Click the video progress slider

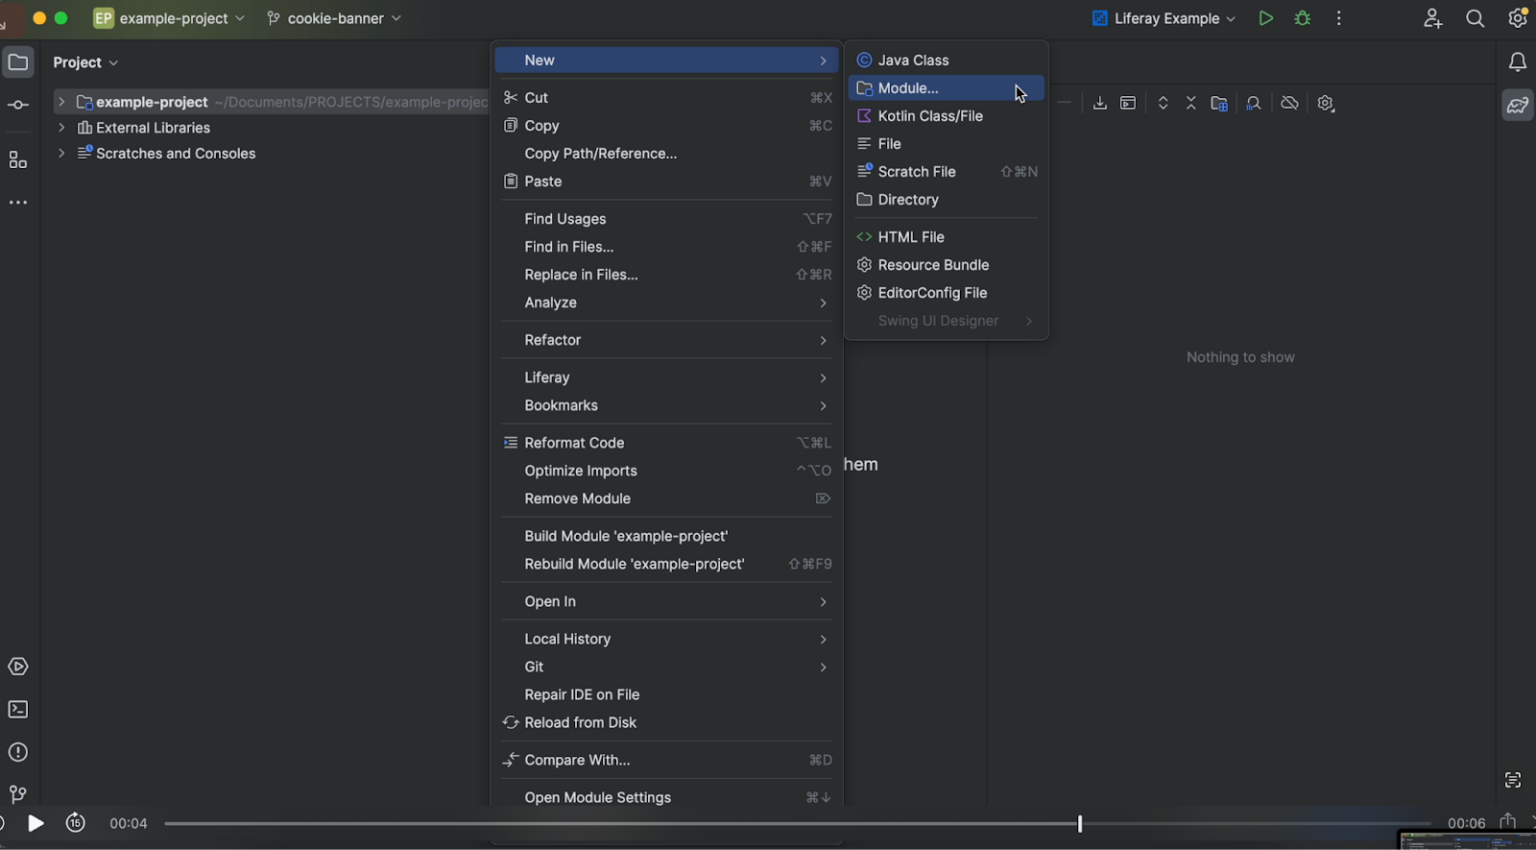(1079, 823)
